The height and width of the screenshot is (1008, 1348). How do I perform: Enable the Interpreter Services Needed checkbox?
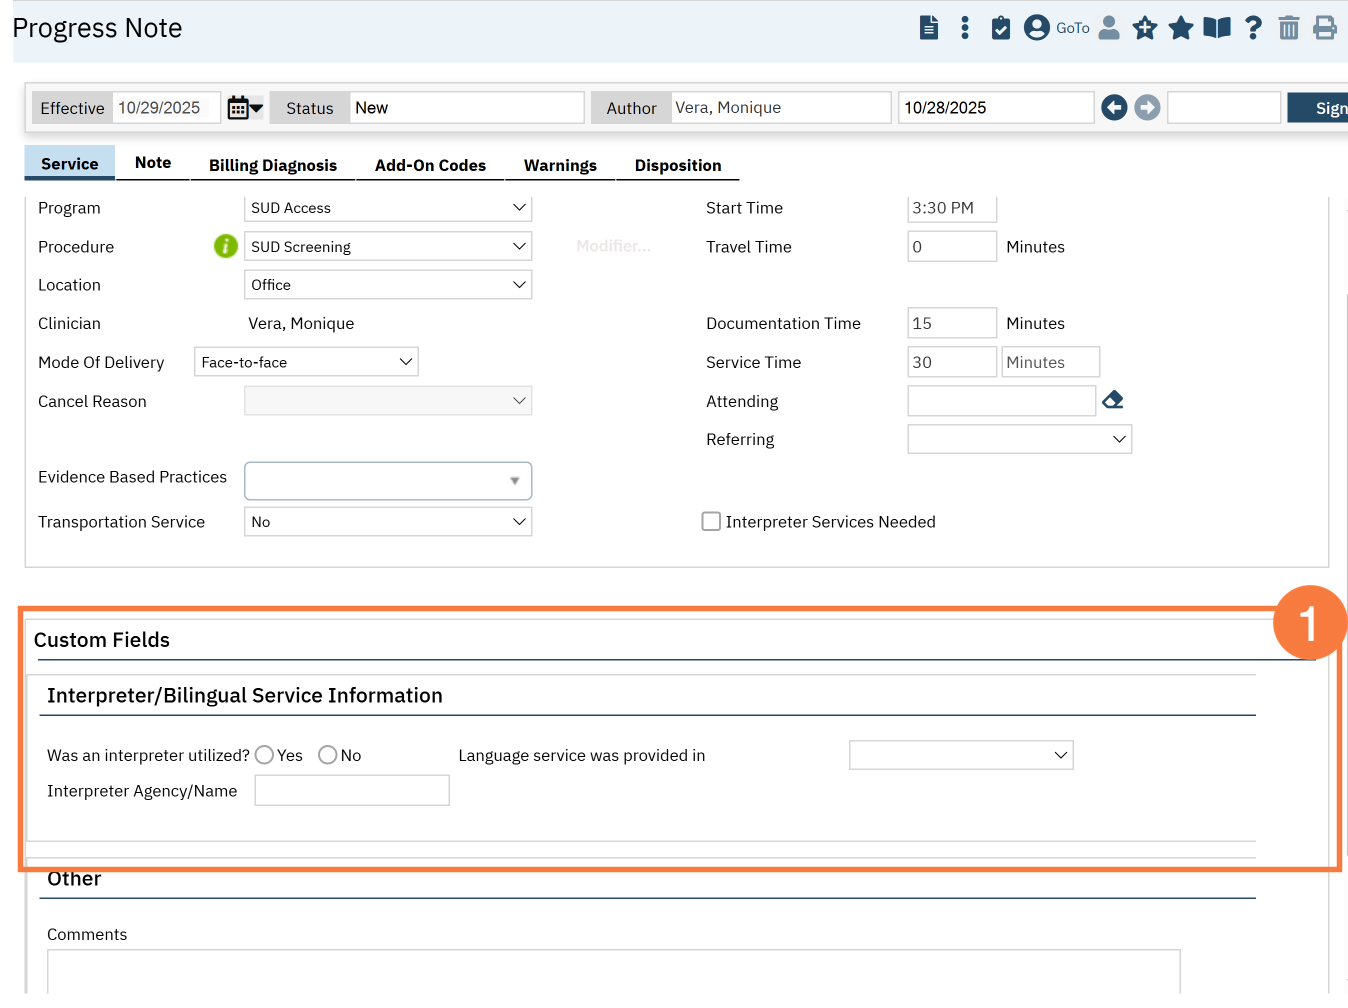point(711,522)
